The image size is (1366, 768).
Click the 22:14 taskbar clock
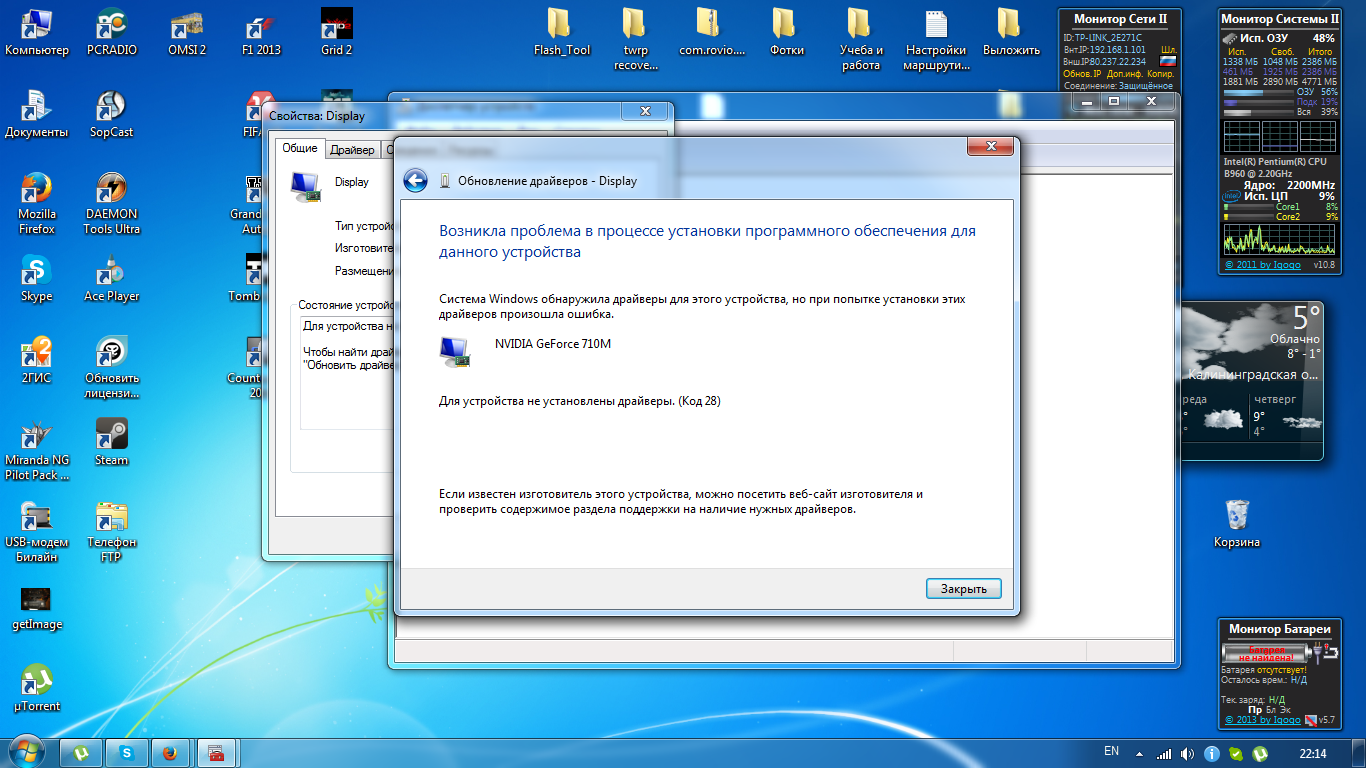(1313, 753)
